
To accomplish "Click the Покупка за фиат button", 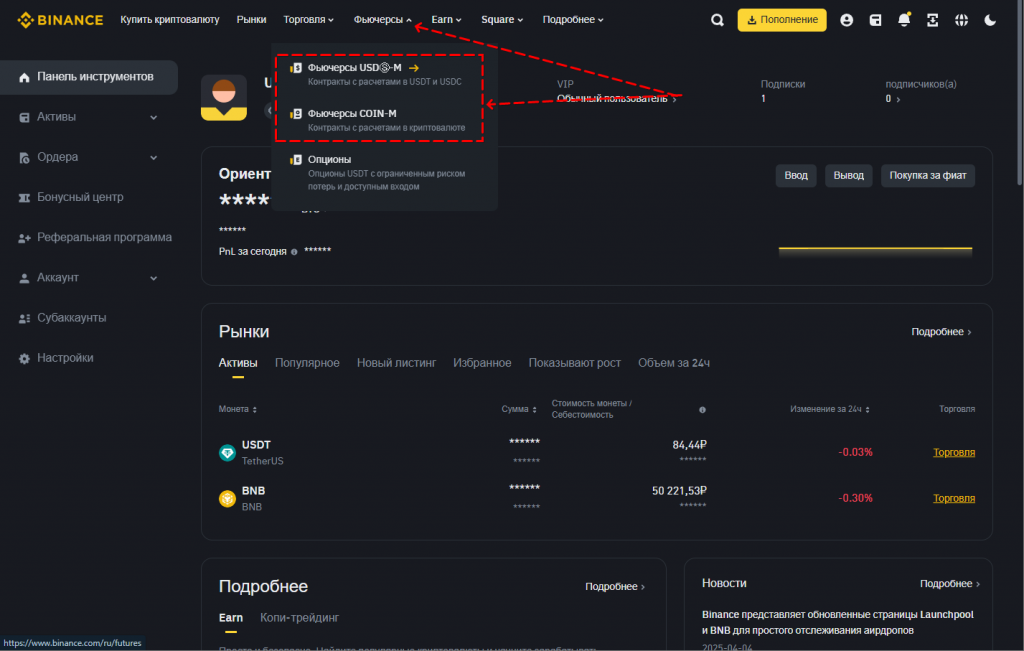I will [x=928, y=176].
